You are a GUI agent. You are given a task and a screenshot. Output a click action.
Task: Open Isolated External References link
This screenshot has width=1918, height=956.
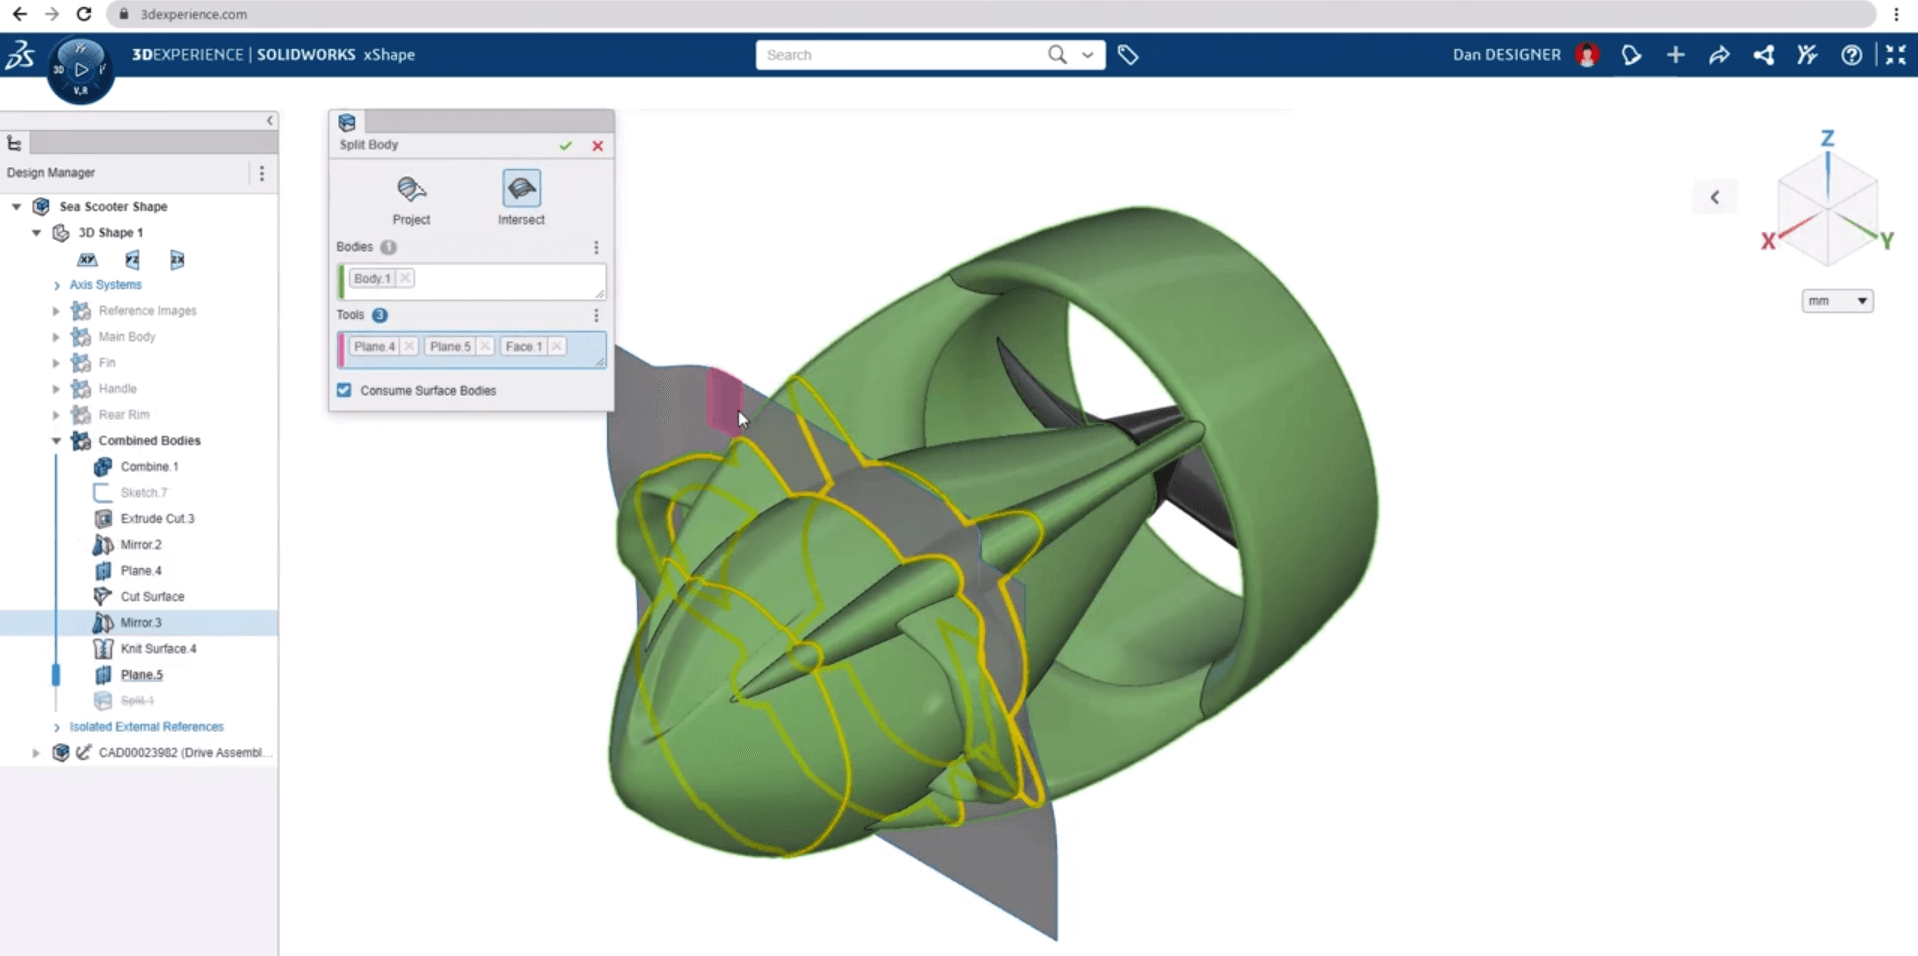click(x=146, y=727)
